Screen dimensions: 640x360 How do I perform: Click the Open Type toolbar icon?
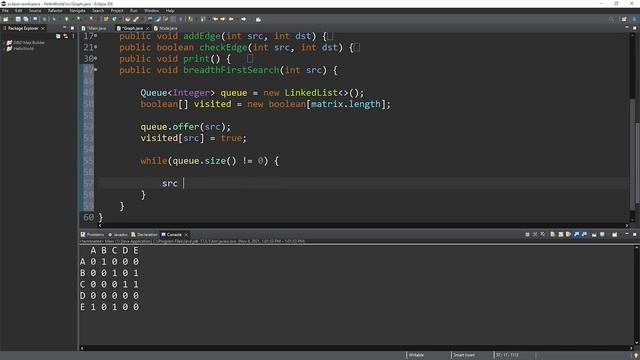click(127, 19)
